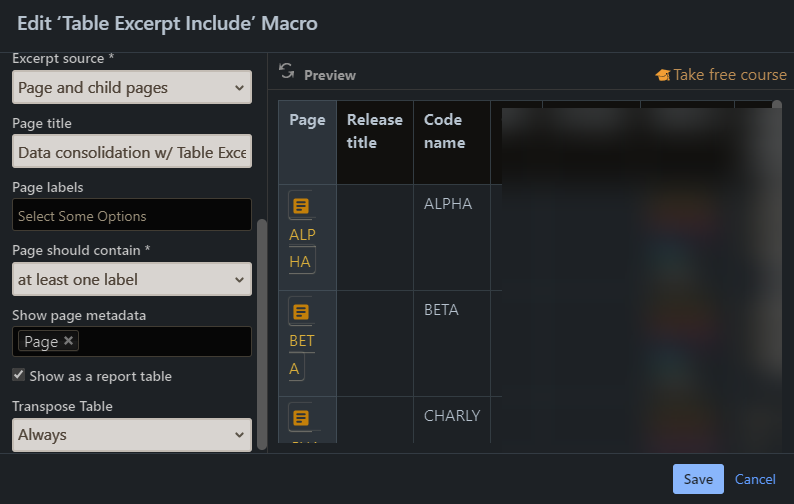
Task: Open the BETA page document icon
Action: pos(301,312)
